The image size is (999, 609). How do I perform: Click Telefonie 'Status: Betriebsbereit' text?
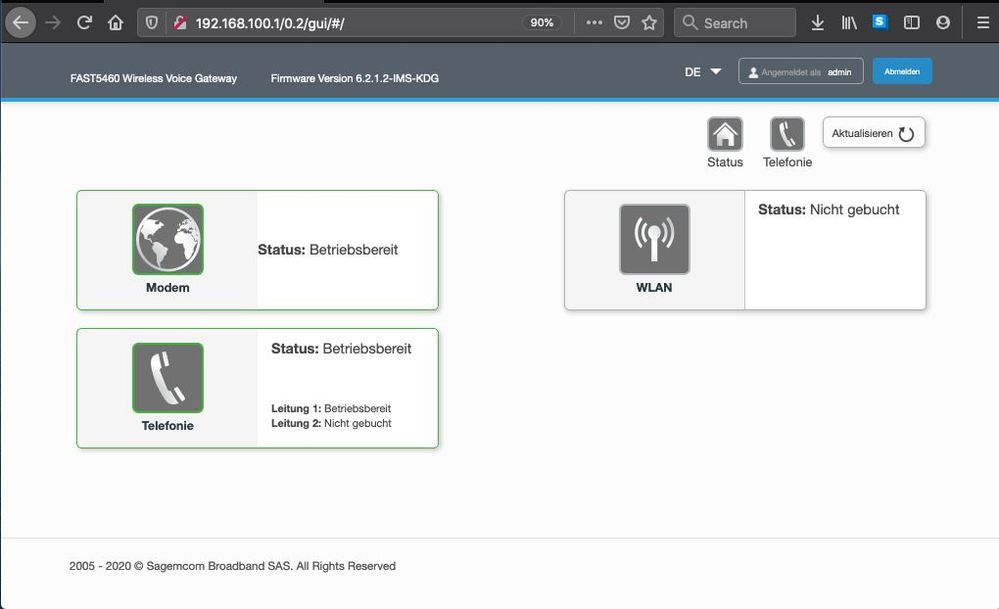point(341,349)
